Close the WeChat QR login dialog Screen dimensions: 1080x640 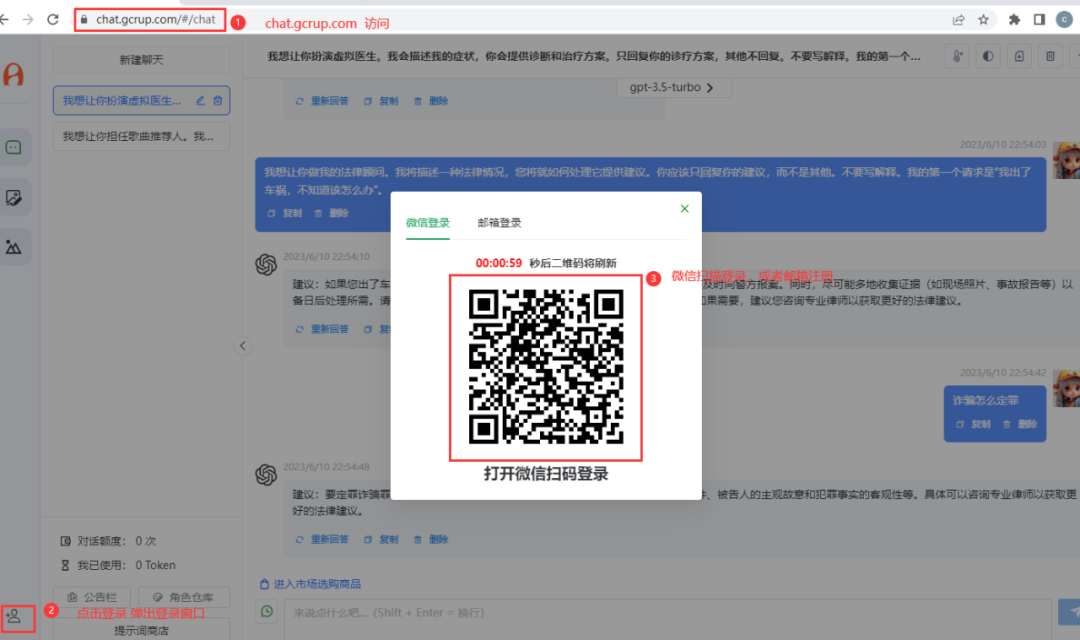click(684, 208)
